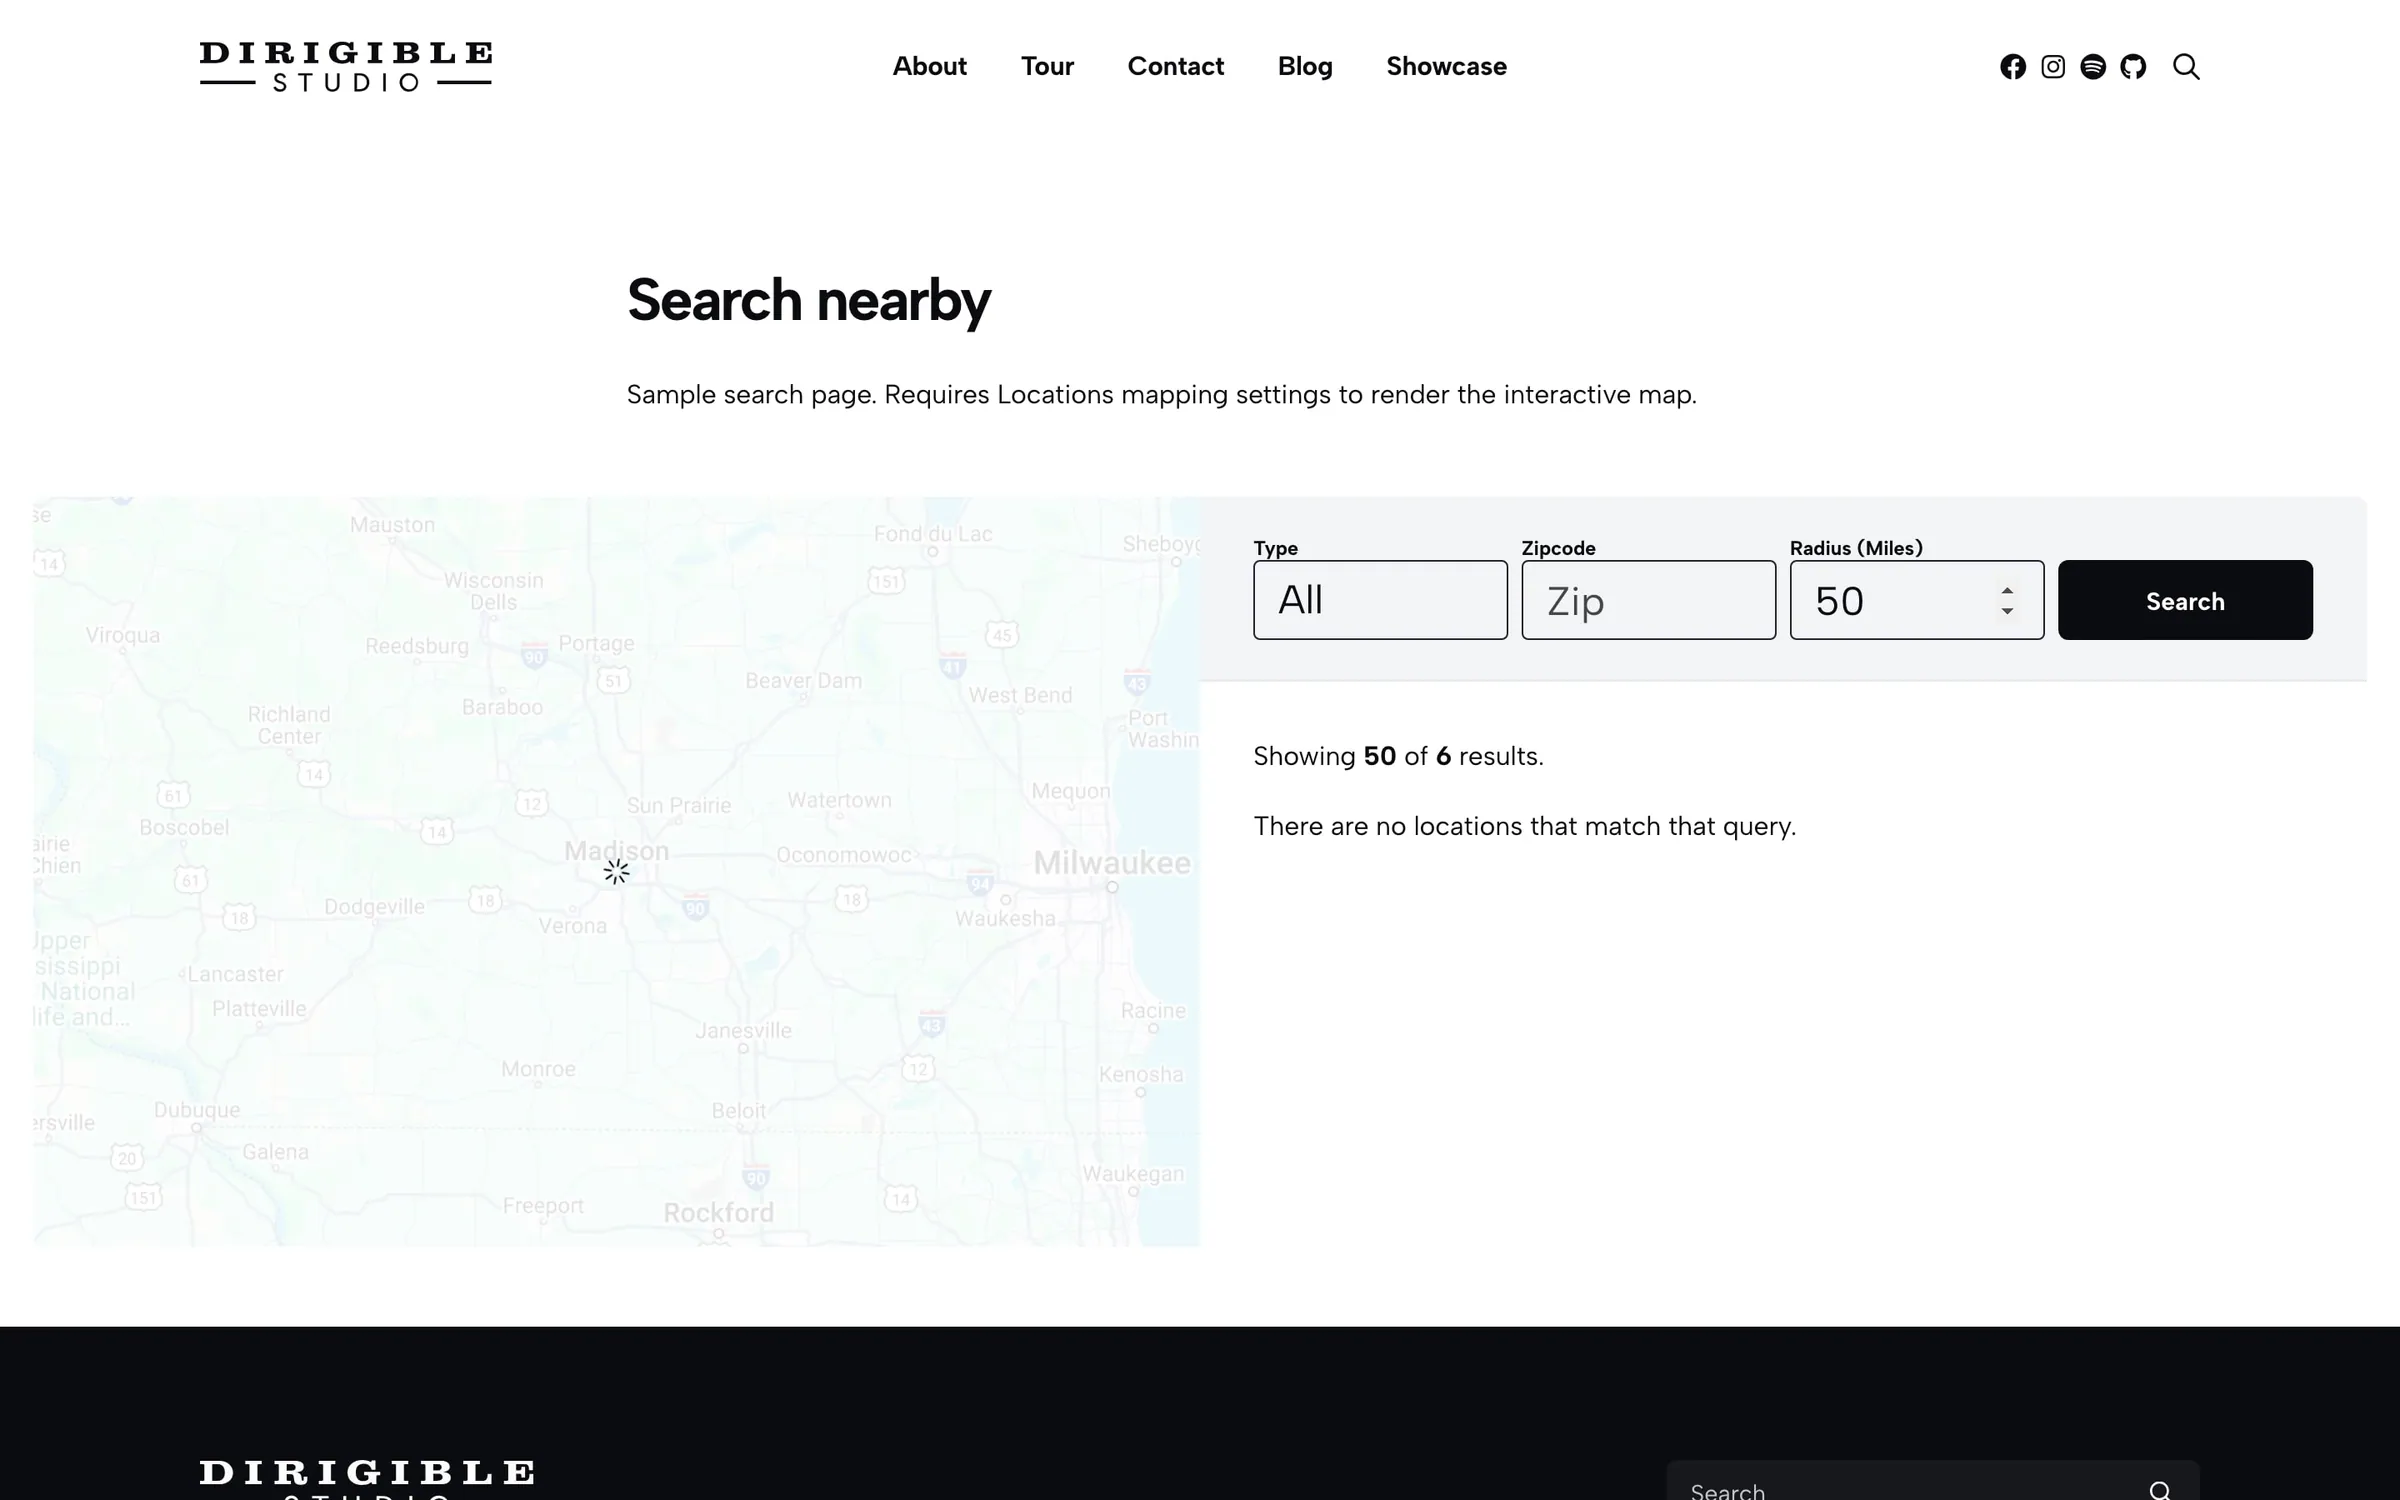Click the 'no locations that match' message
The image size is (2400, 1500).
point(1524,826)
